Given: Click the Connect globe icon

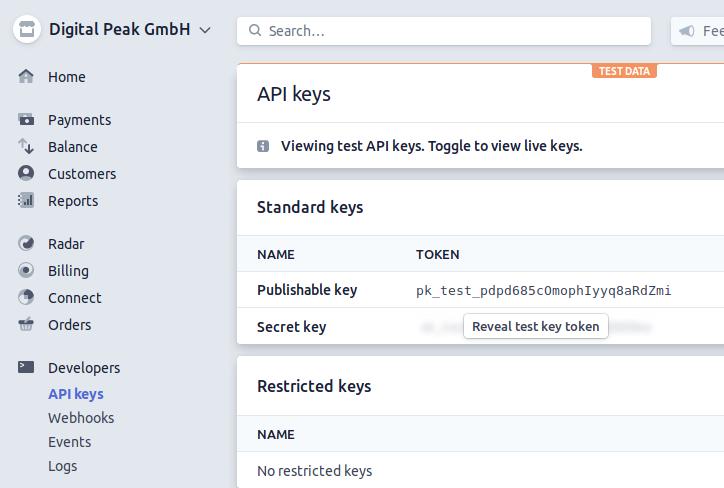Looking at the screenshot, I should pos(27,298).
